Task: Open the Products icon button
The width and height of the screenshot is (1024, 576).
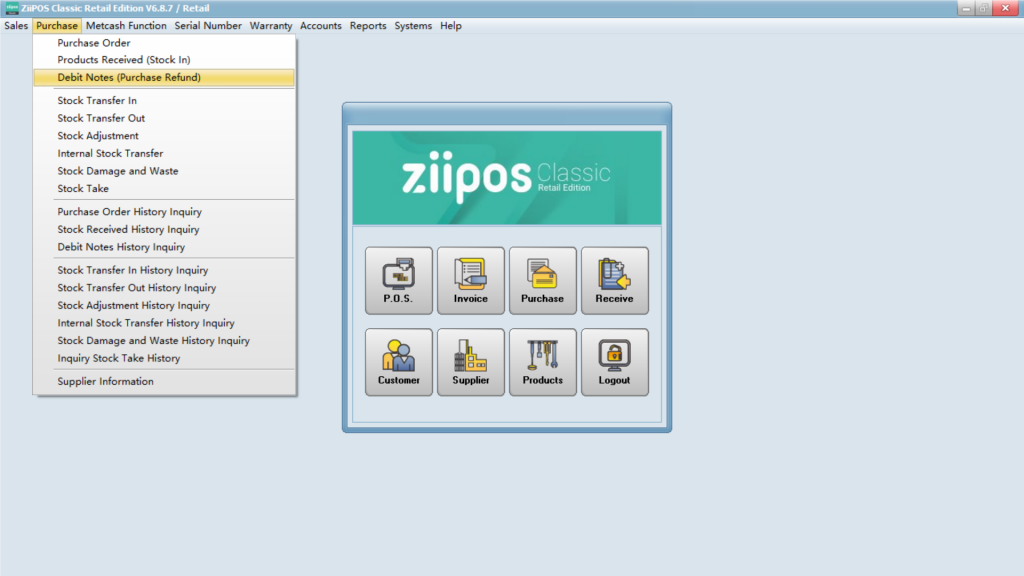Action: (x=543, y=362)
